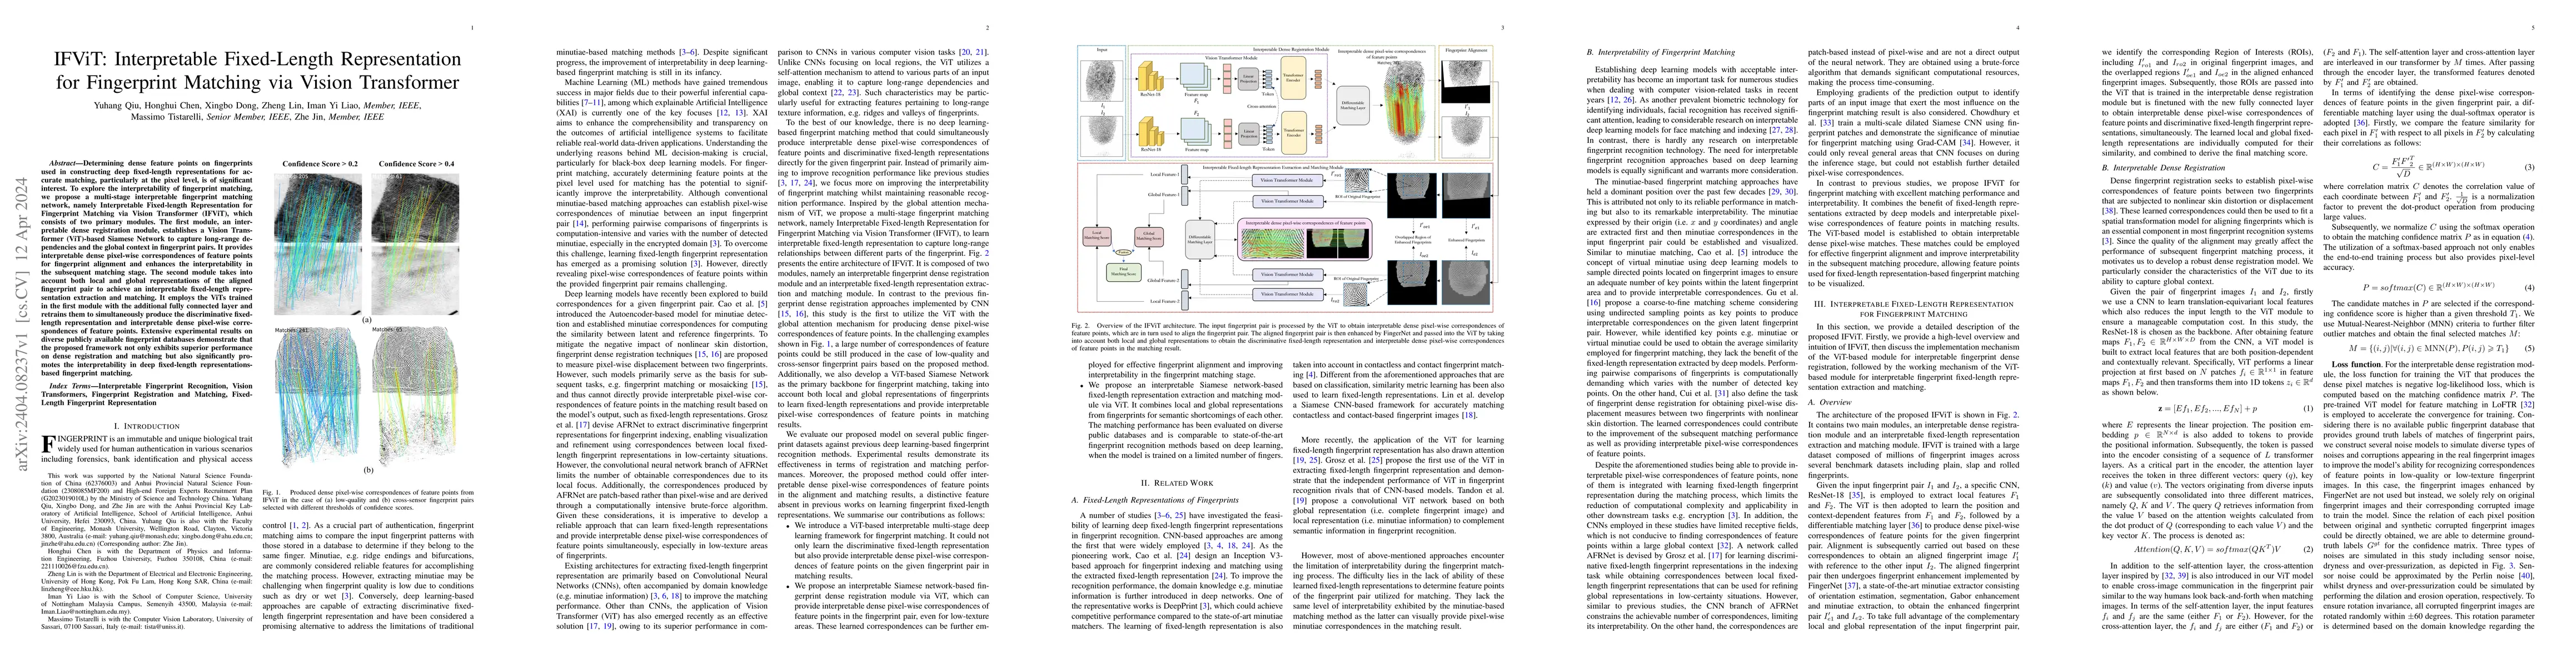2576x667 pixels.
Task: Click the first-page author line starting with Yuhang Qiu
Action: point(257,106)
